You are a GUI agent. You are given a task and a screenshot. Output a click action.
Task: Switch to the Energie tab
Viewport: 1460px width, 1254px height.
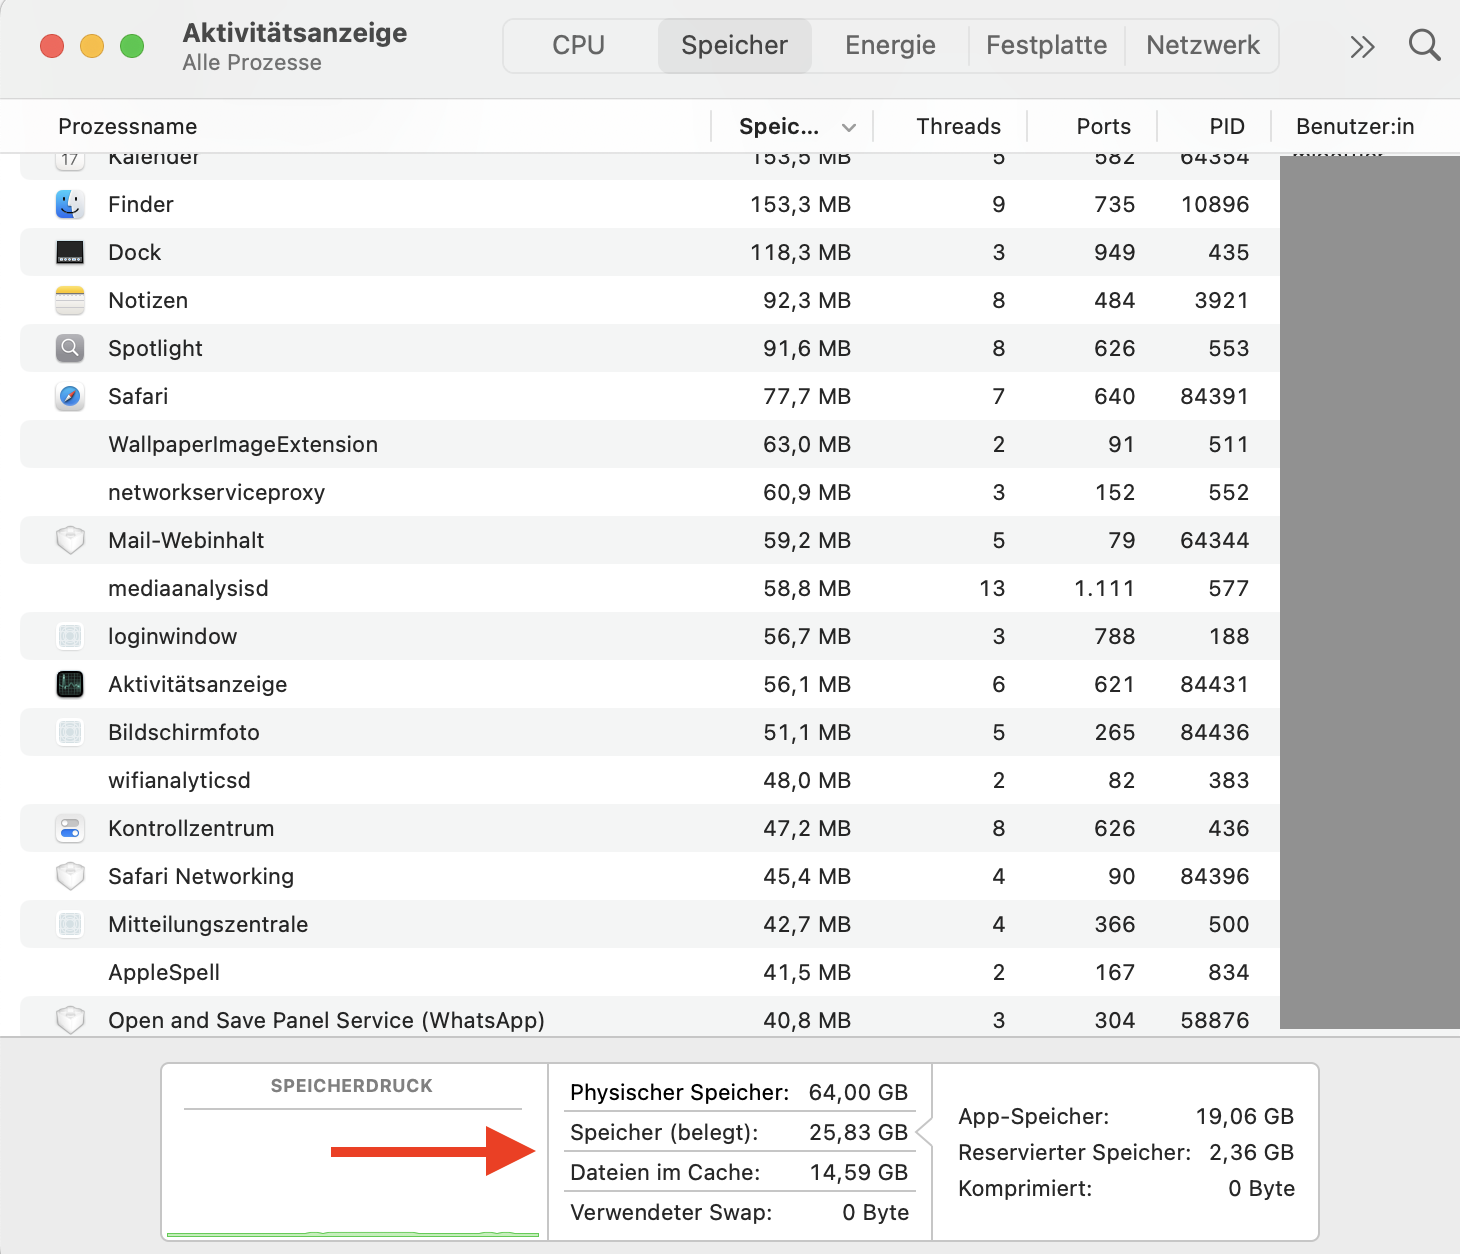pos(890,46)
